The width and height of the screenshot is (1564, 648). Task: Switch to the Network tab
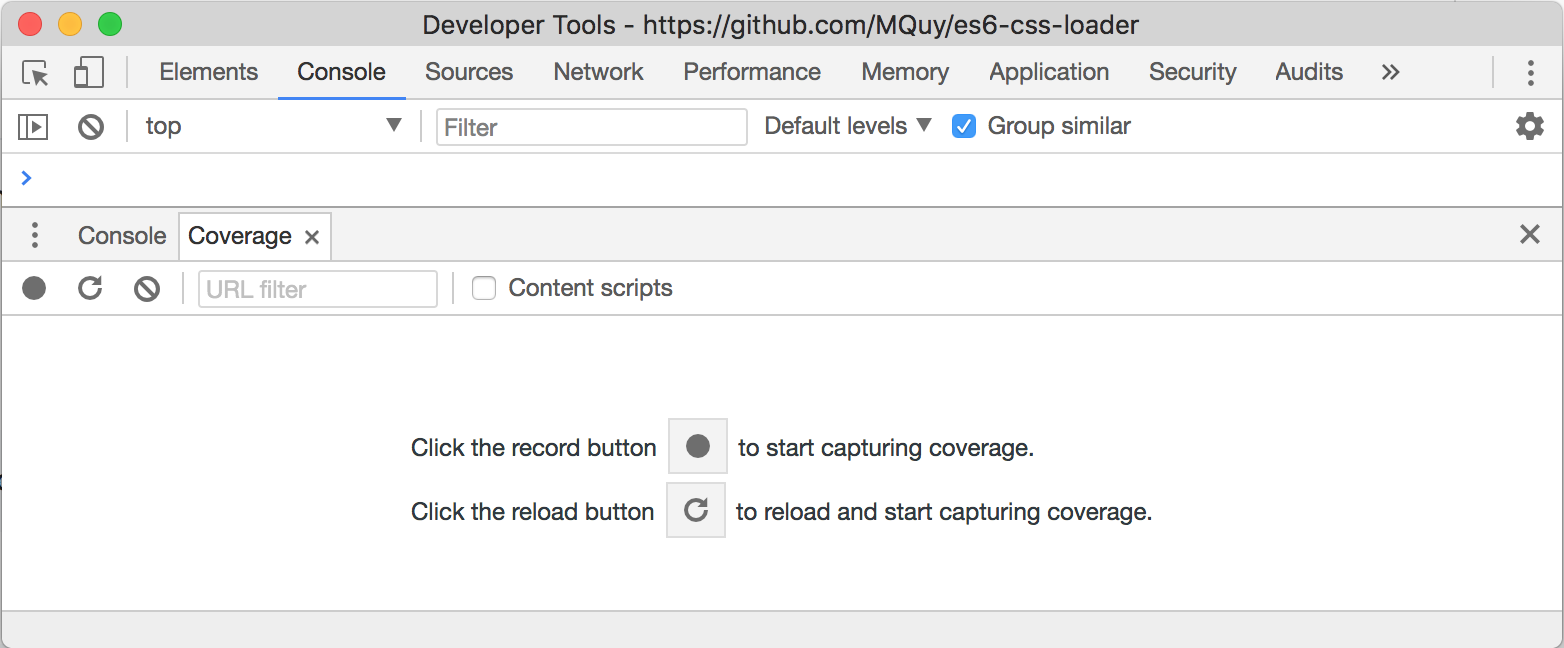click(598, 72)
